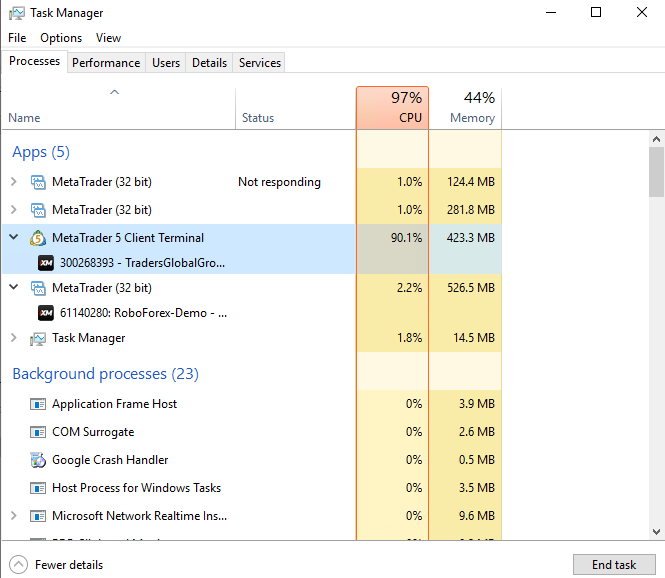Viewport: 665px width, 578px height.
Task: Click the 526.5 MB memory value
Action: coord(471,288)
